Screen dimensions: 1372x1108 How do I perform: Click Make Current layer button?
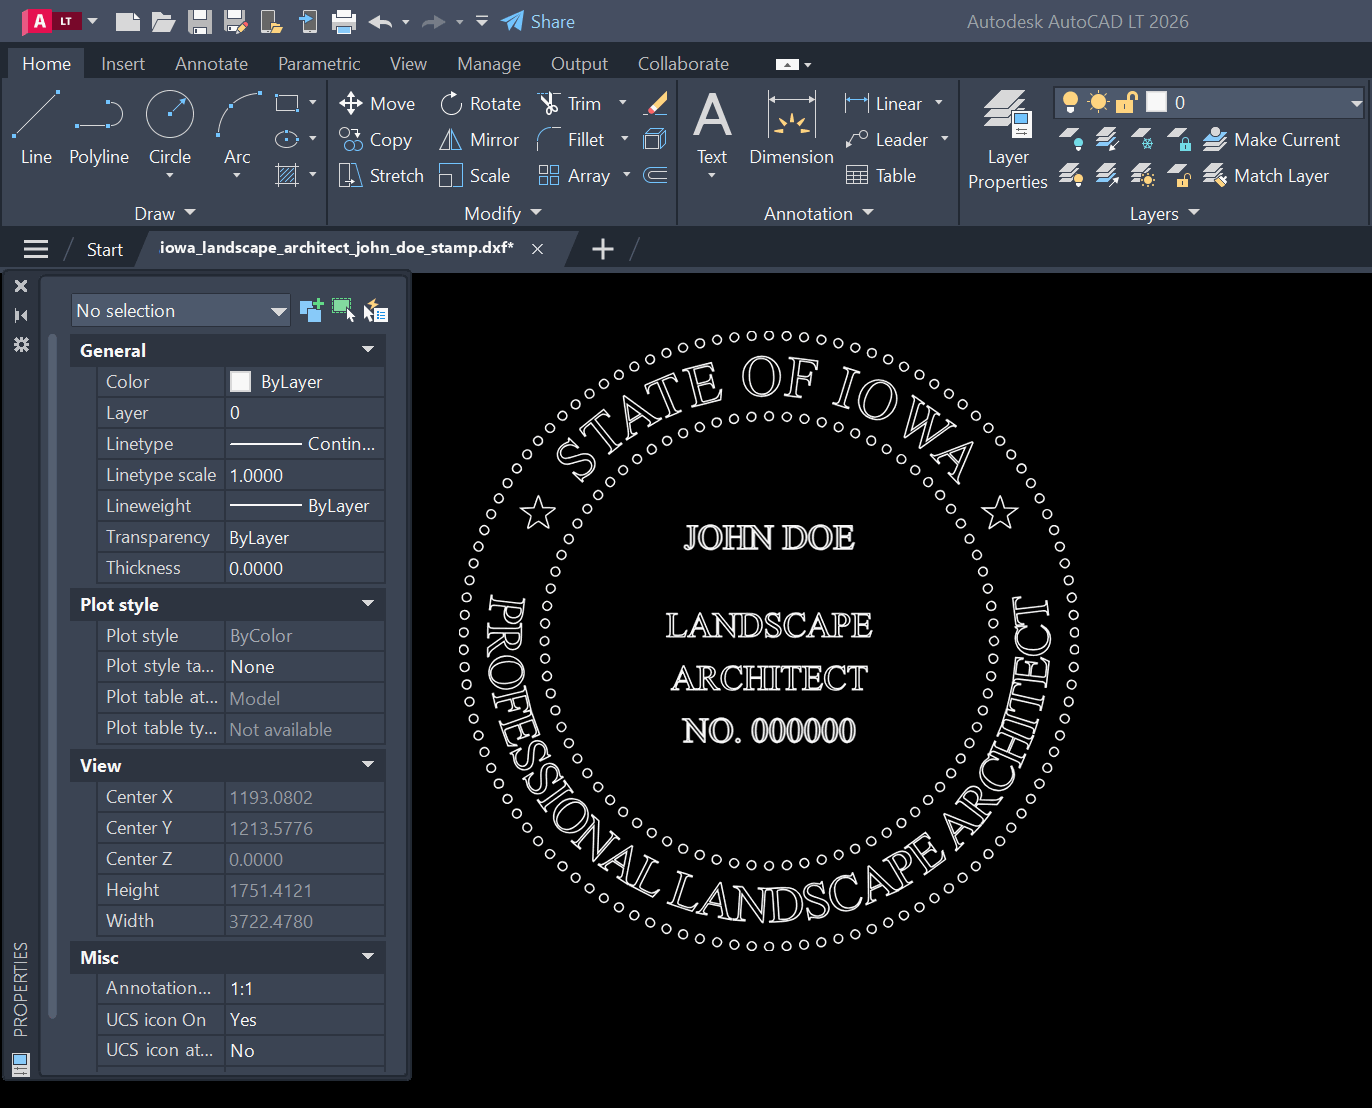(x=1271, y=139)
